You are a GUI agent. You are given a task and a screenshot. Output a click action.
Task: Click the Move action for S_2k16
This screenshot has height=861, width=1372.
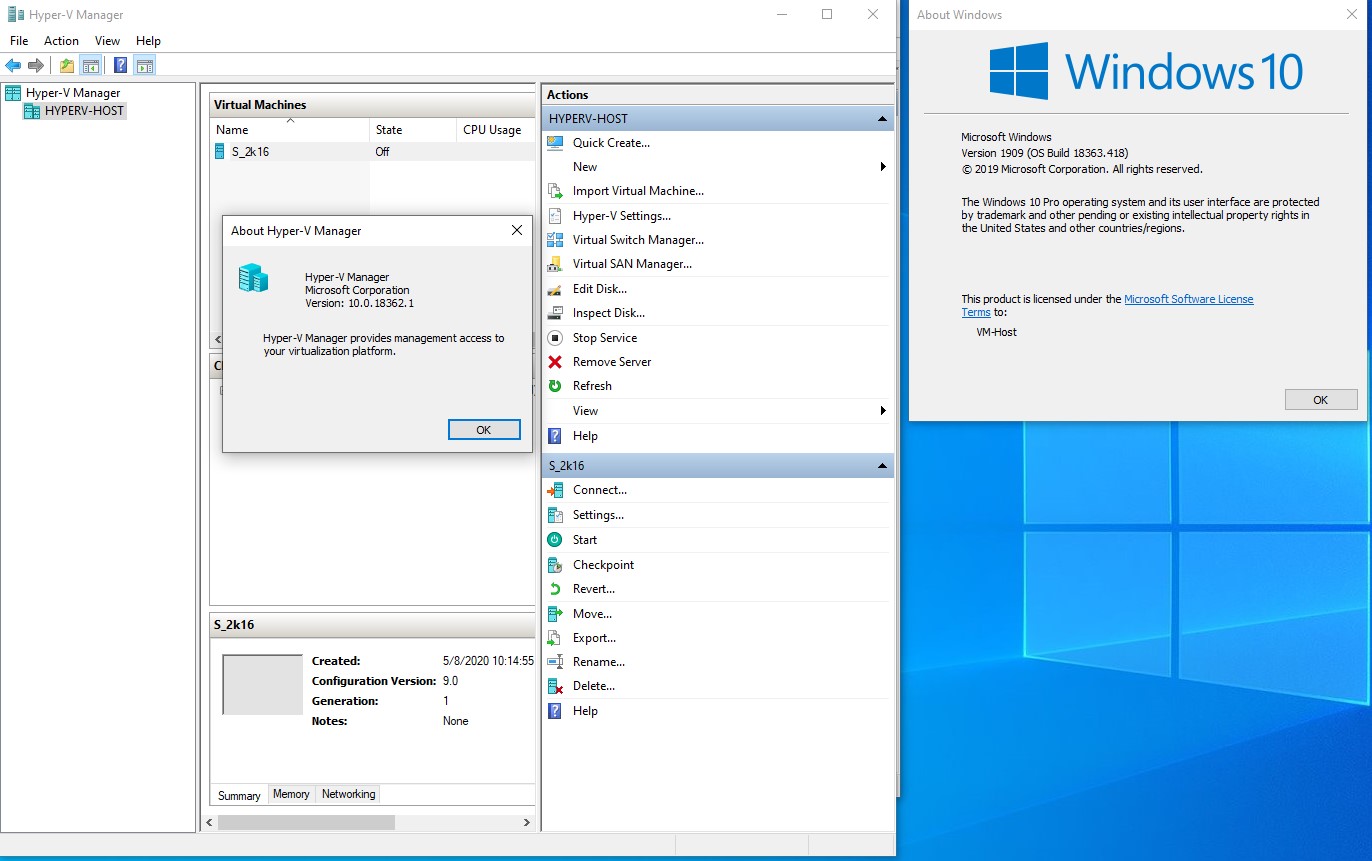(x=592, y=614)
